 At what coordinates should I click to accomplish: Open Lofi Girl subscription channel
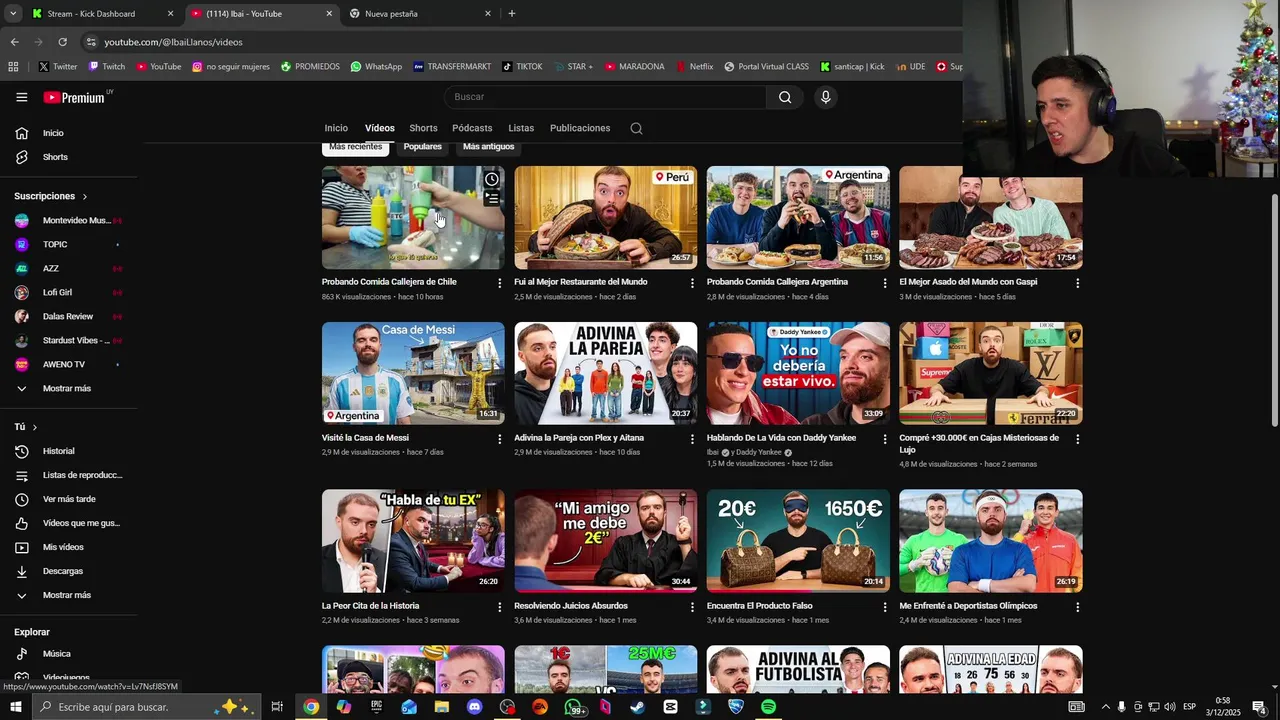click(x=69, y=292)
